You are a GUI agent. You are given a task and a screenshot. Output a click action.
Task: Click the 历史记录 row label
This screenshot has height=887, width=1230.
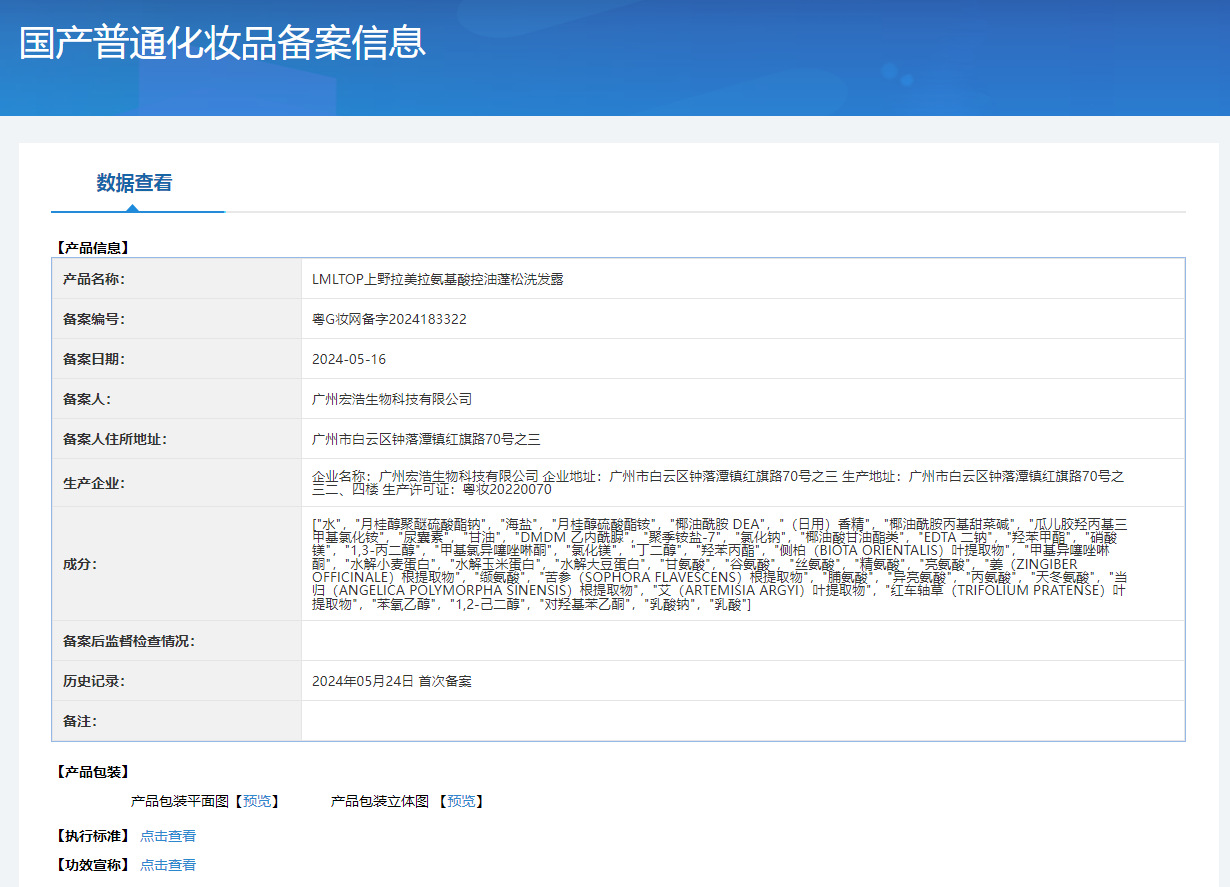(x=94, y=681)
